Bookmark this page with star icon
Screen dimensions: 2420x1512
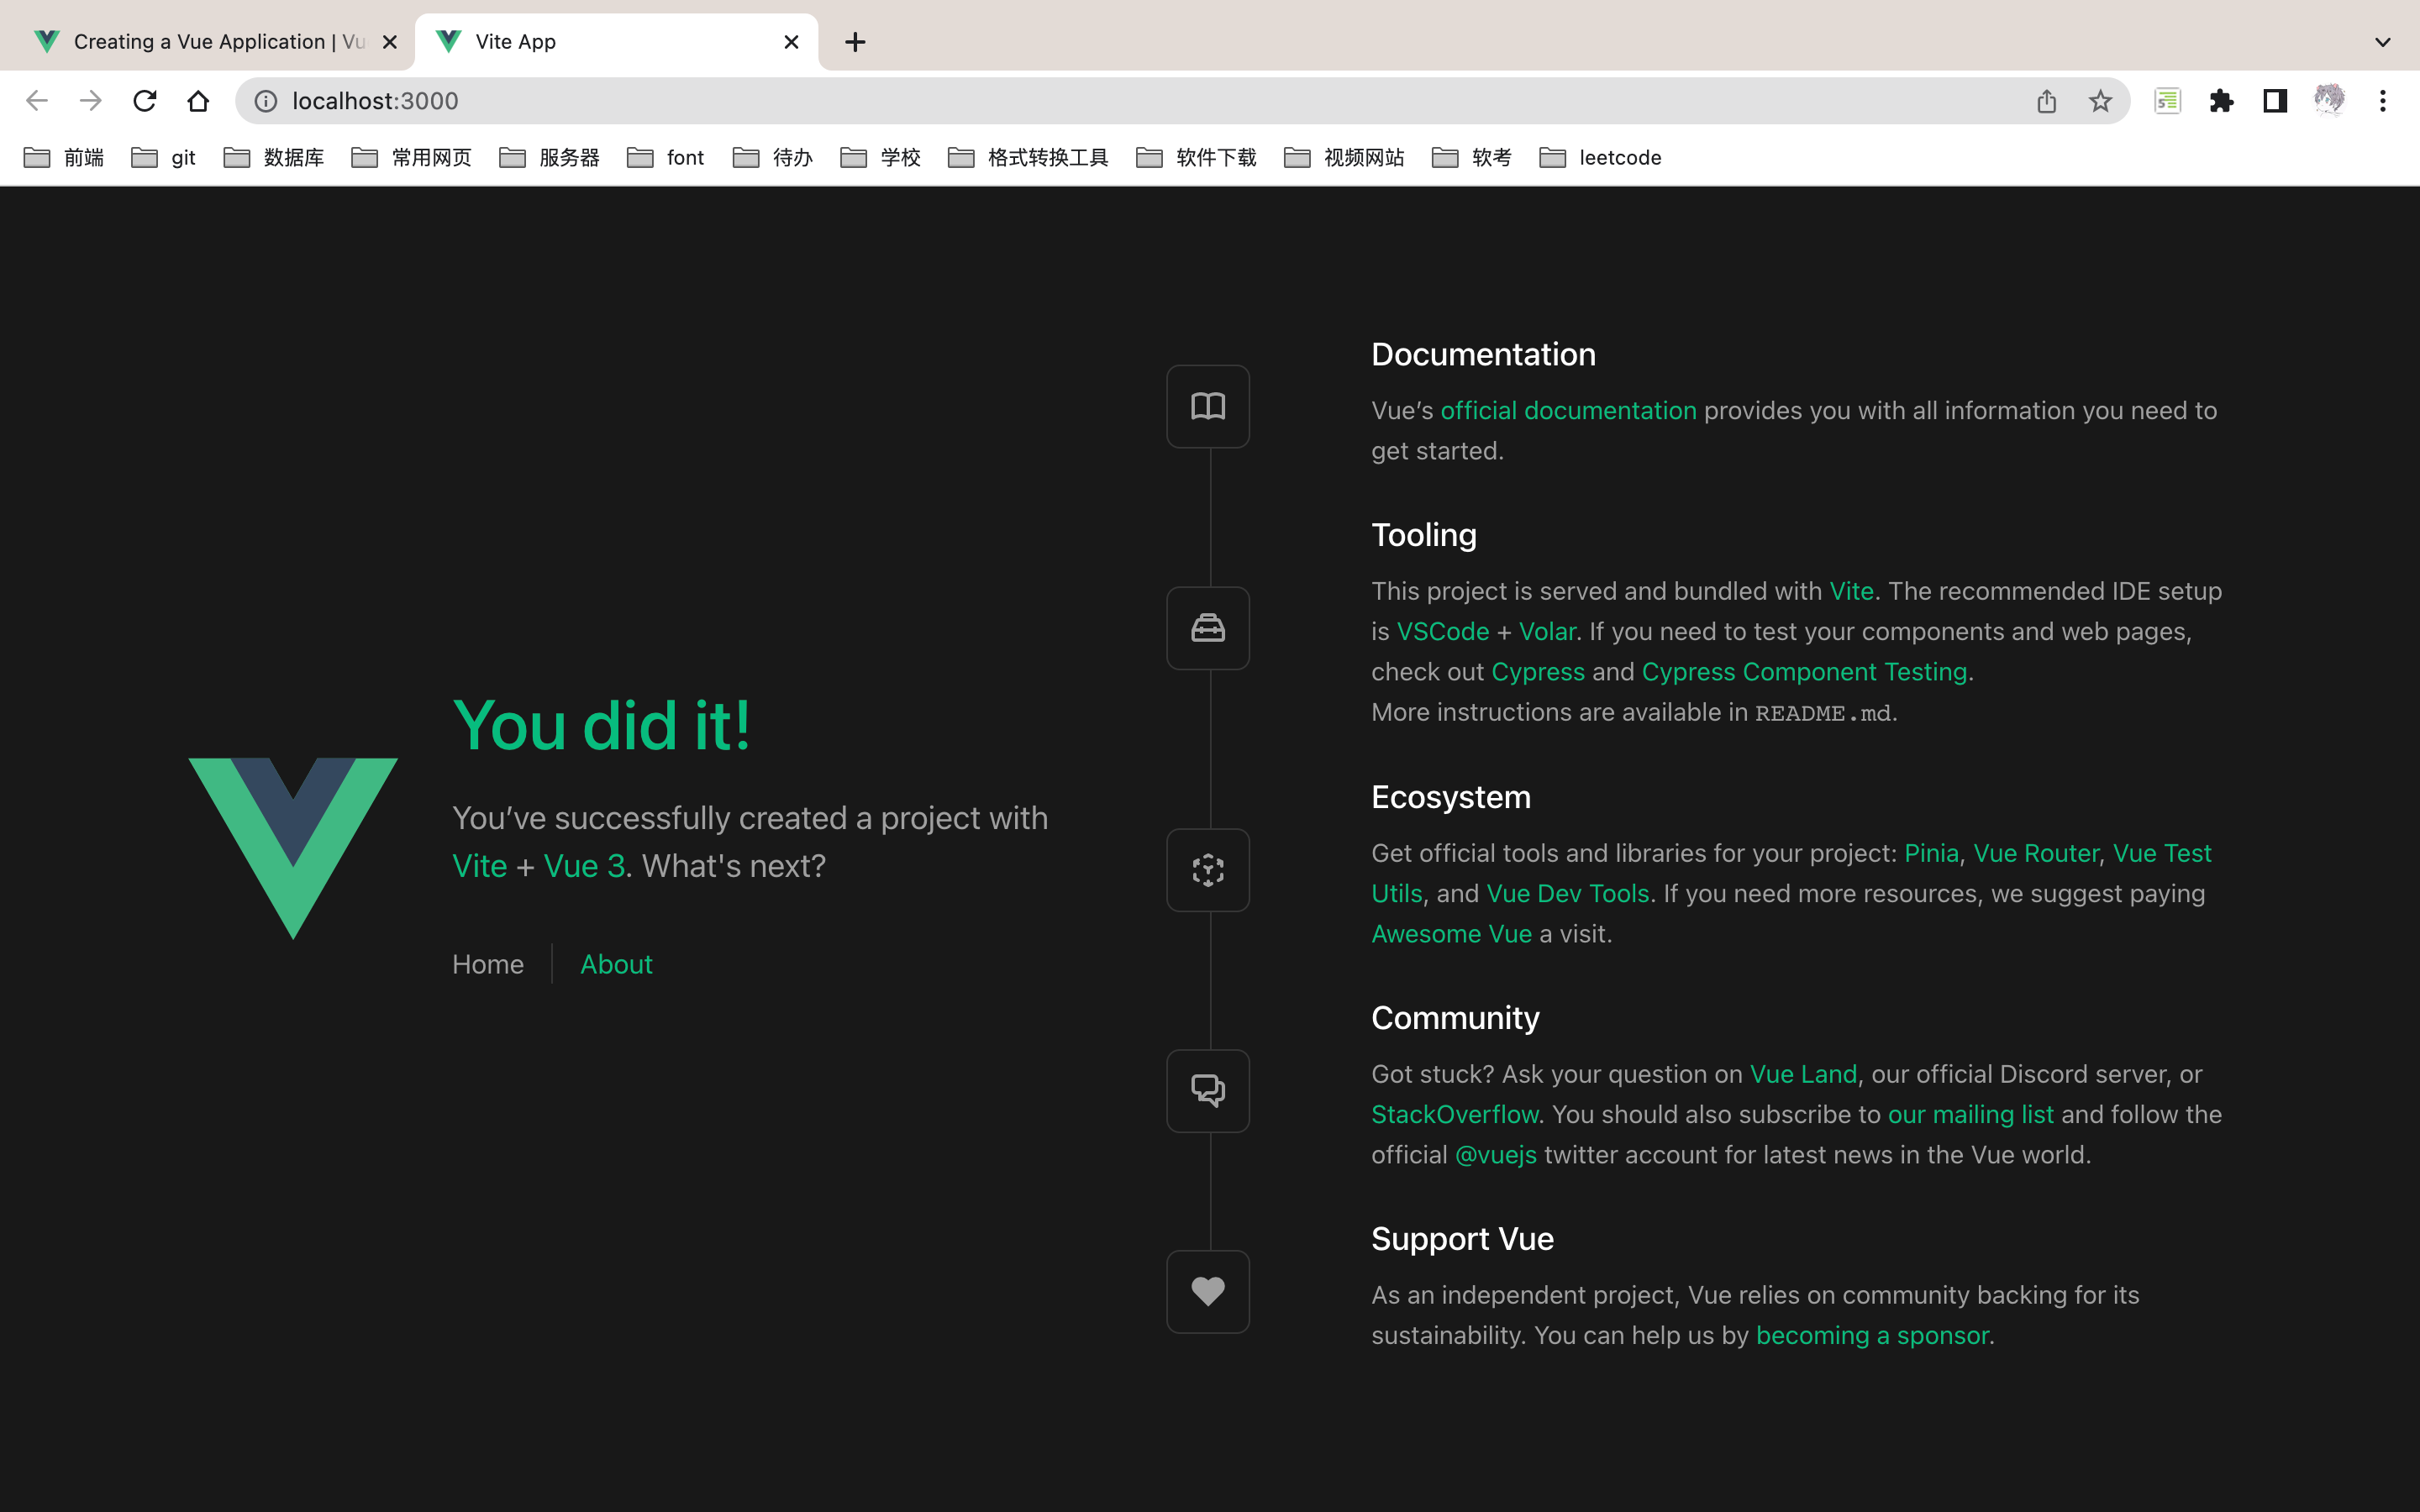[x=2100, y=101]
